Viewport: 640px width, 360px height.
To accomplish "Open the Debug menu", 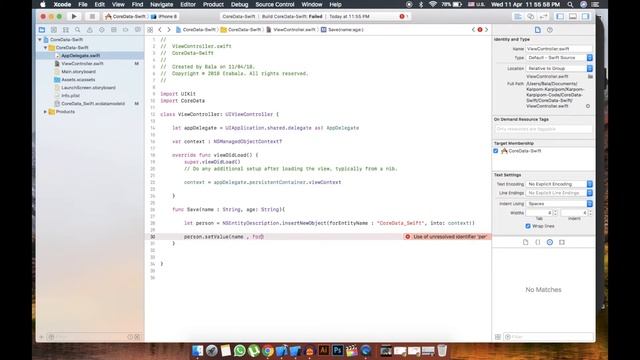I will pos(239,4).
